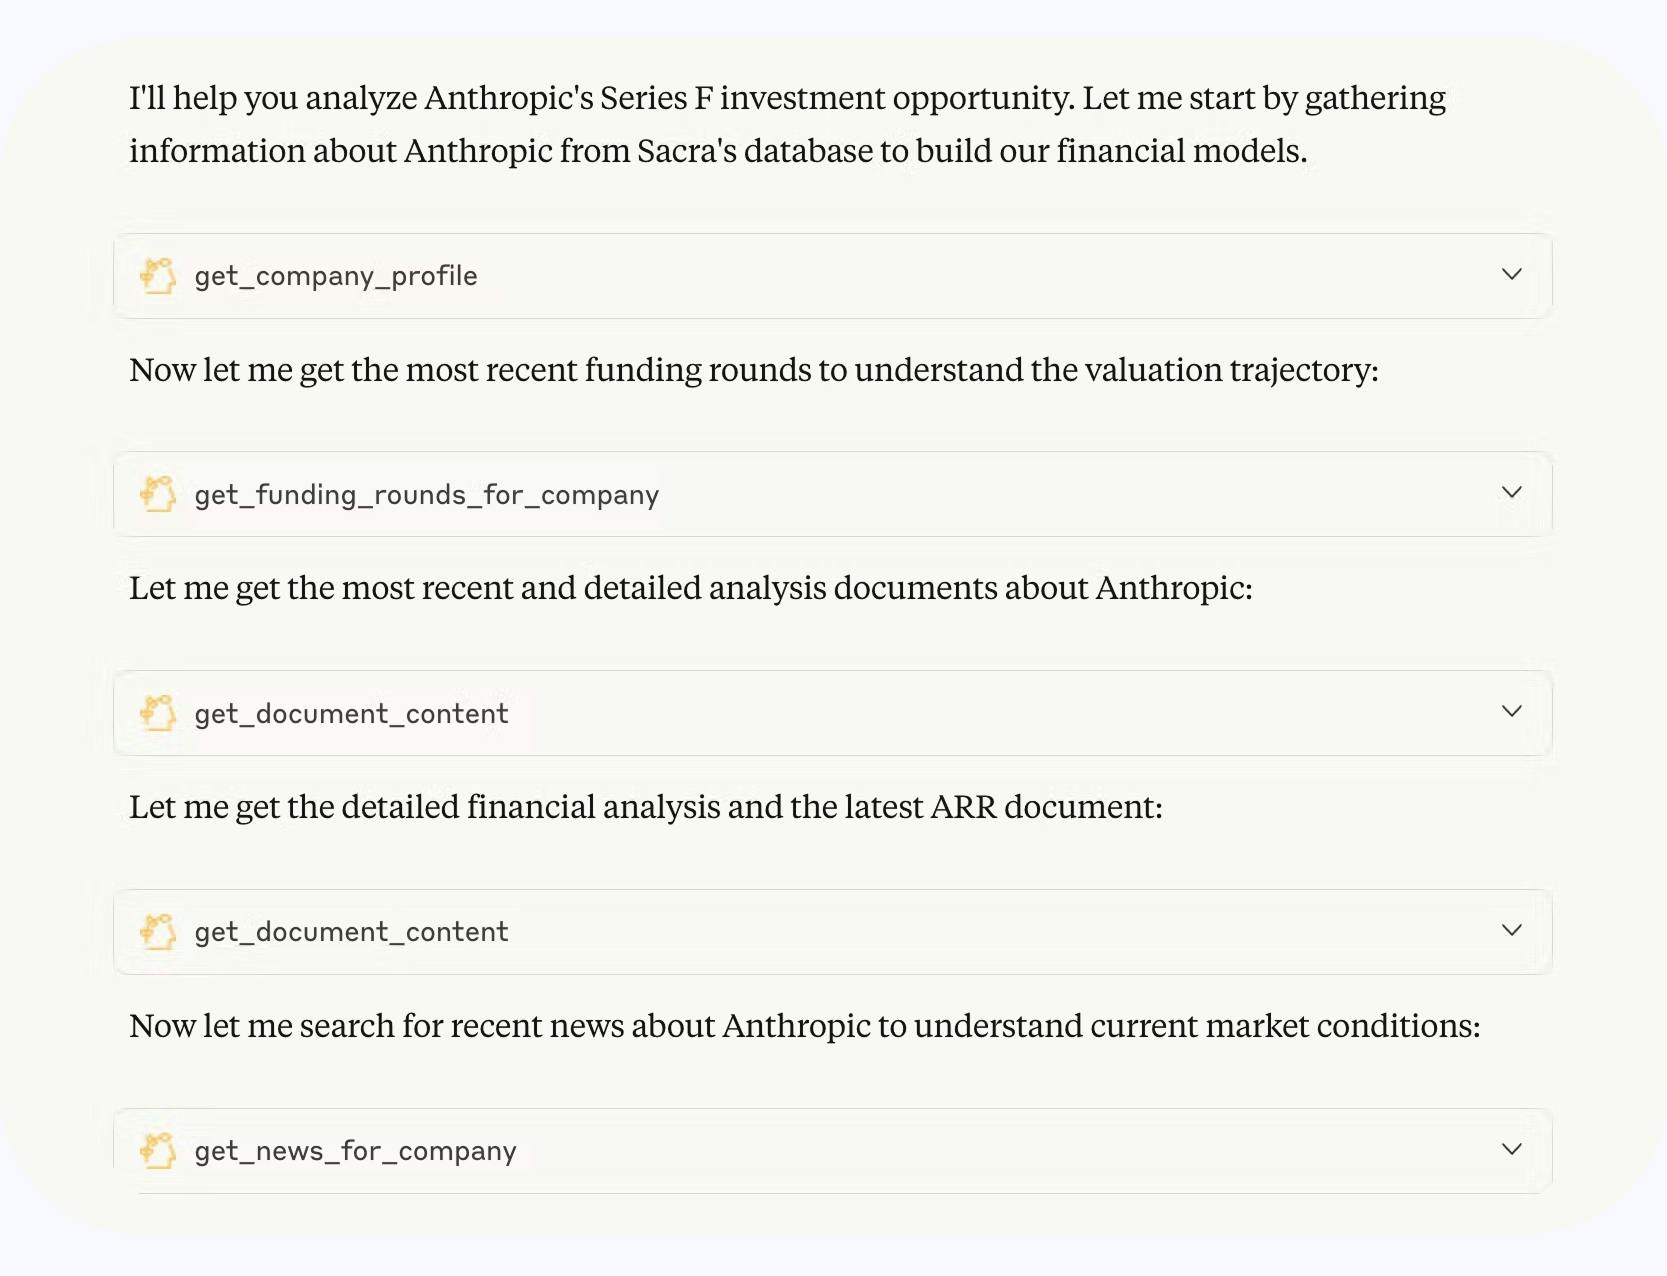The image size is (1667, 1276).
Task: Click the icon of the get_document_content call below ARR document sentence
Action: (x=158, y=931)
